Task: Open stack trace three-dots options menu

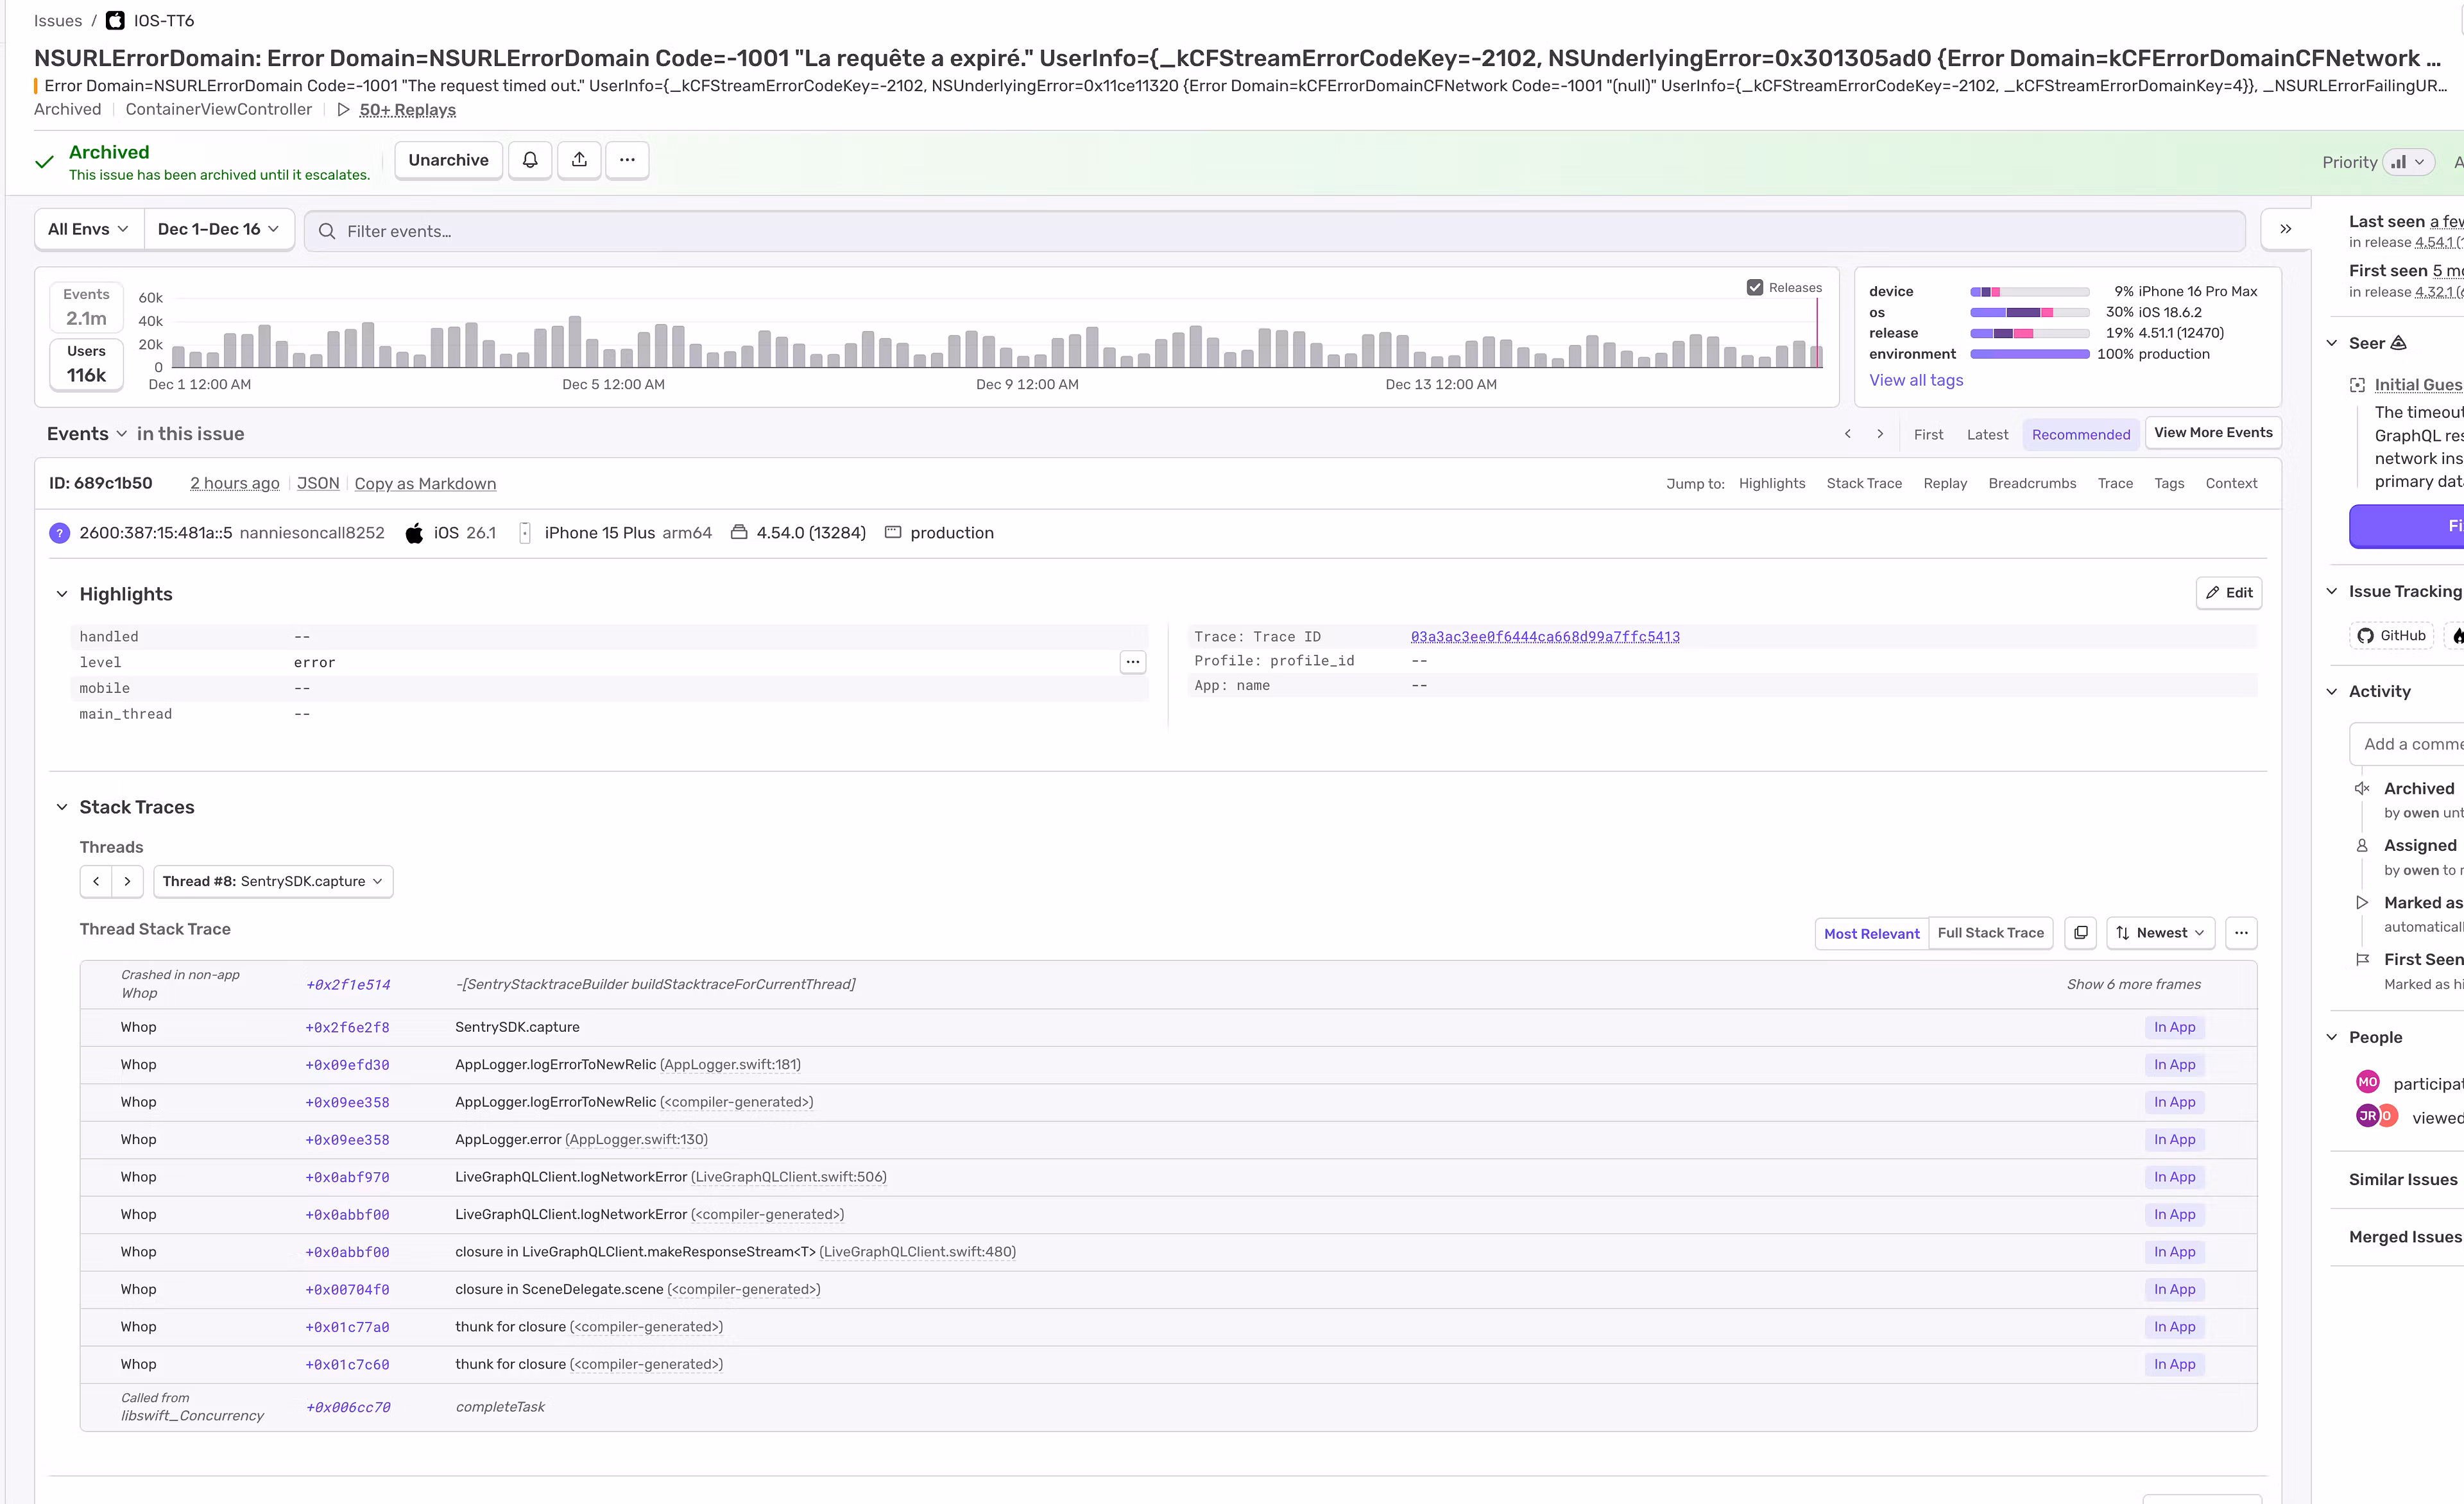Action: click(2241, 933)
